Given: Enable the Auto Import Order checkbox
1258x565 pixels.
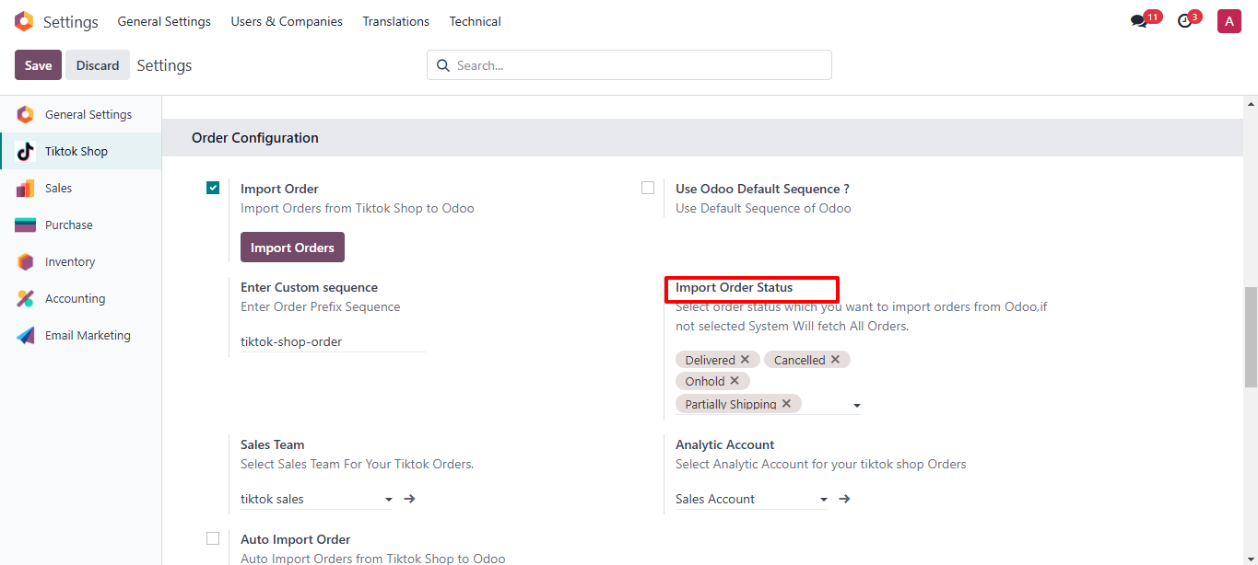Looking at the screenshot, I should (x=213, y=539).
